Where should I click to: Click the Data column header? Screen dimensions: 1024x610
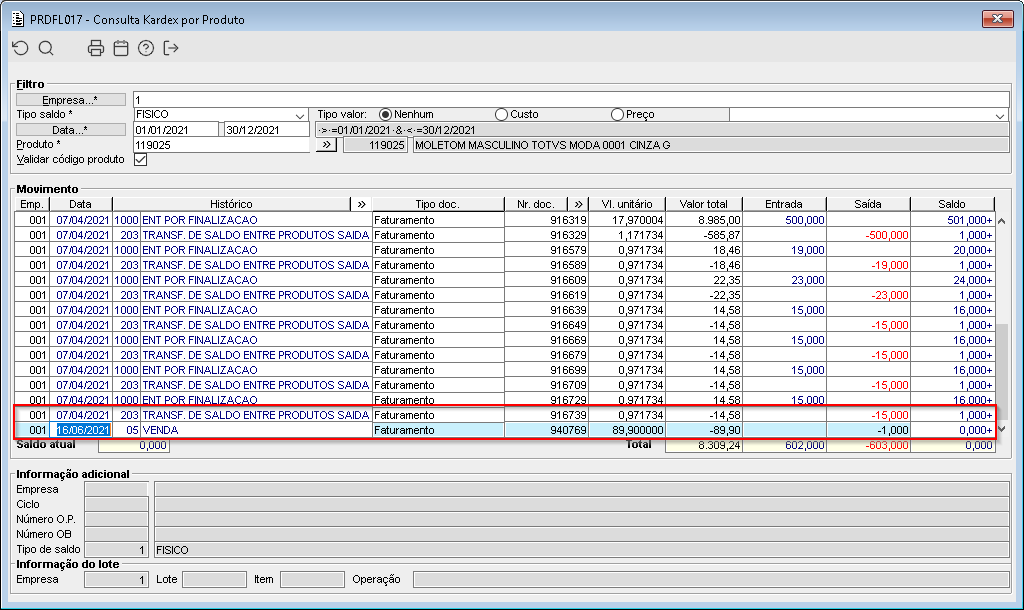[80, 204]
